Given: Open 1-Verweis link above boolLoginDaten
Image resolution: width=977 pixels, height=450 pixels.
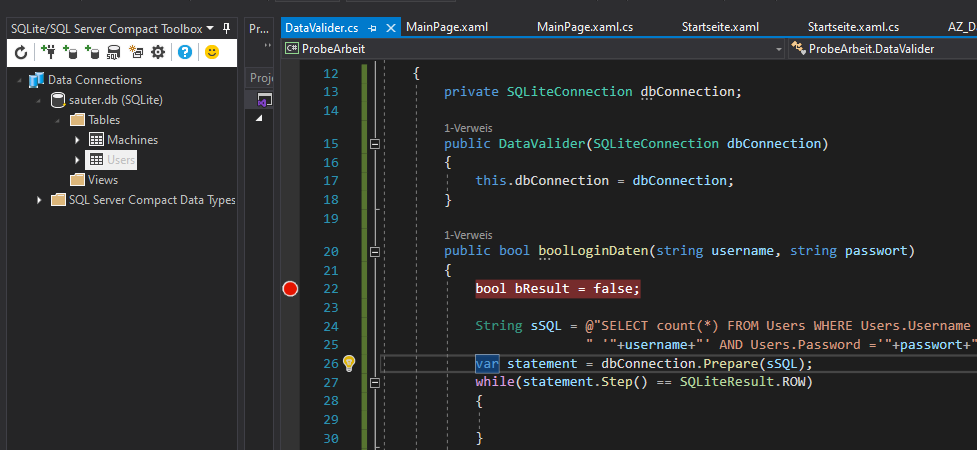Looking at the screenshot, I should pos(468,235).
